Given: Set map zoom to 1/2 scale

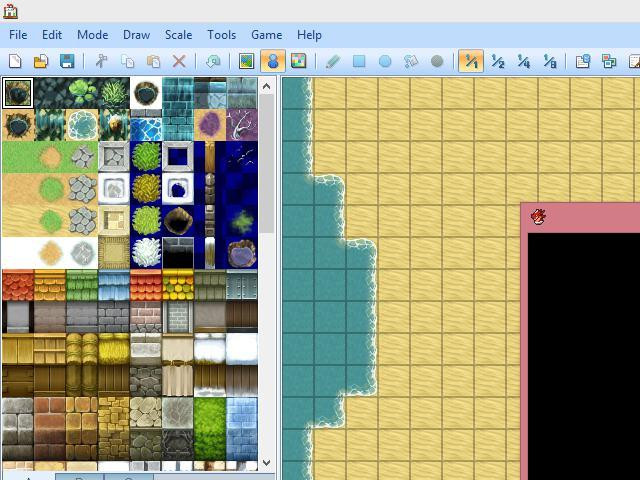Looking at the screenshot, I should 498,61.
